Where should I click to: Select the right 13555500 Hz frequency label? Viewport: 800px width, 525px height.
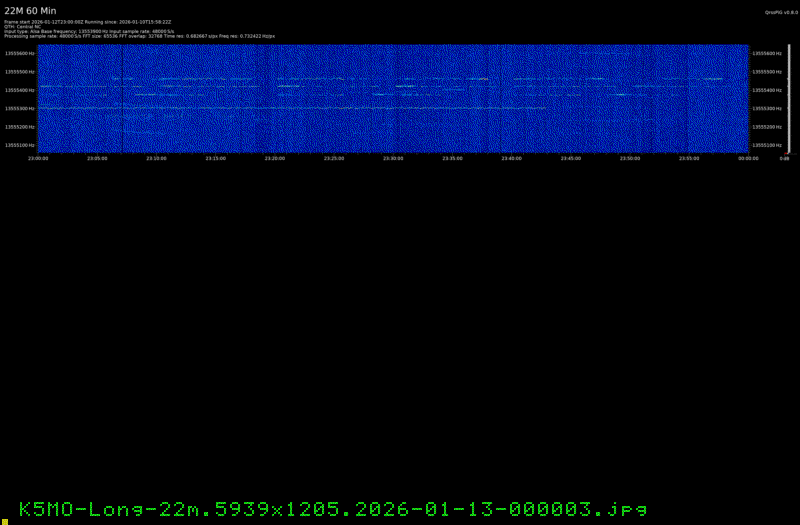pyautogui.click(x=768, y=72)
